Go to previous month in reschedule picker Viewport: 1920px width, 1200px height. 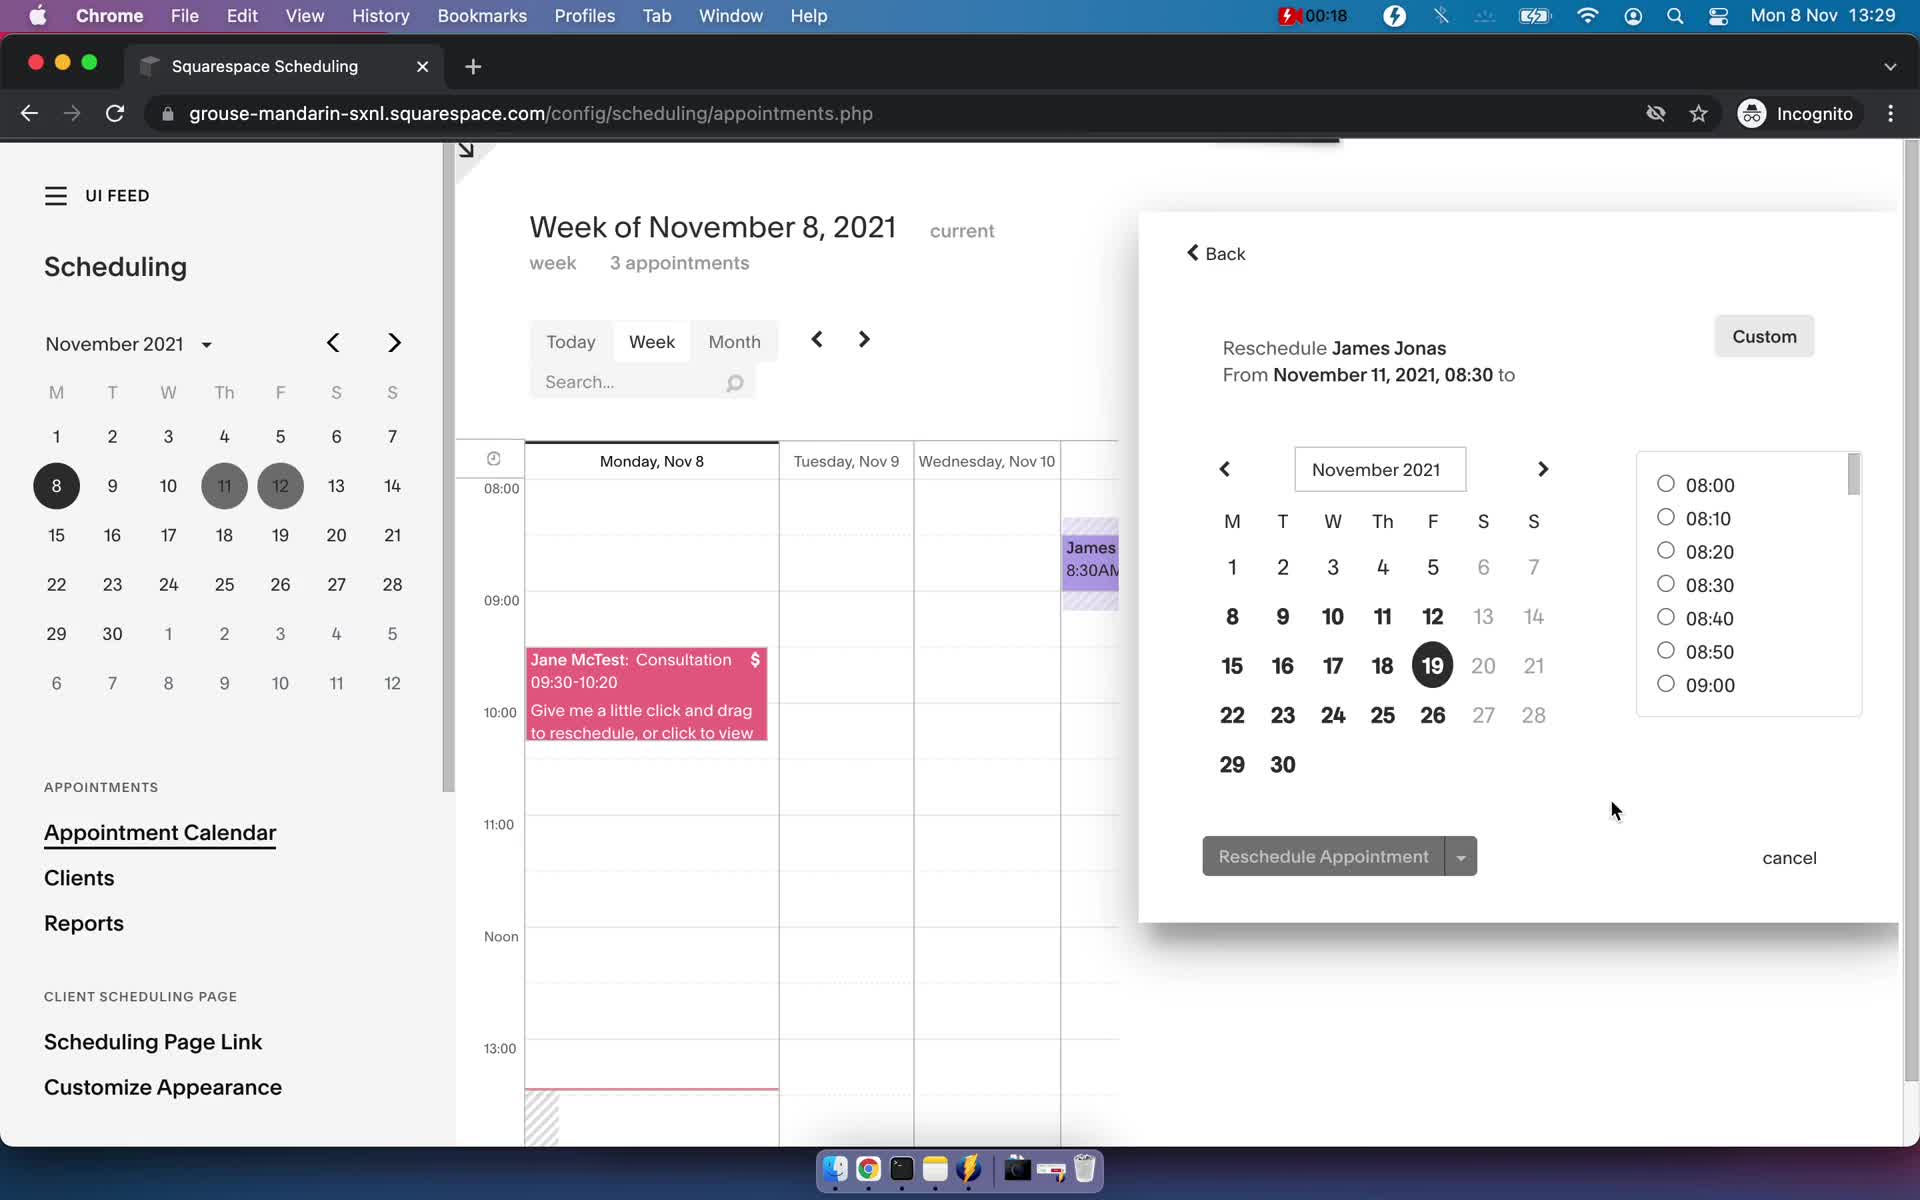click(x=1224, y=469)
